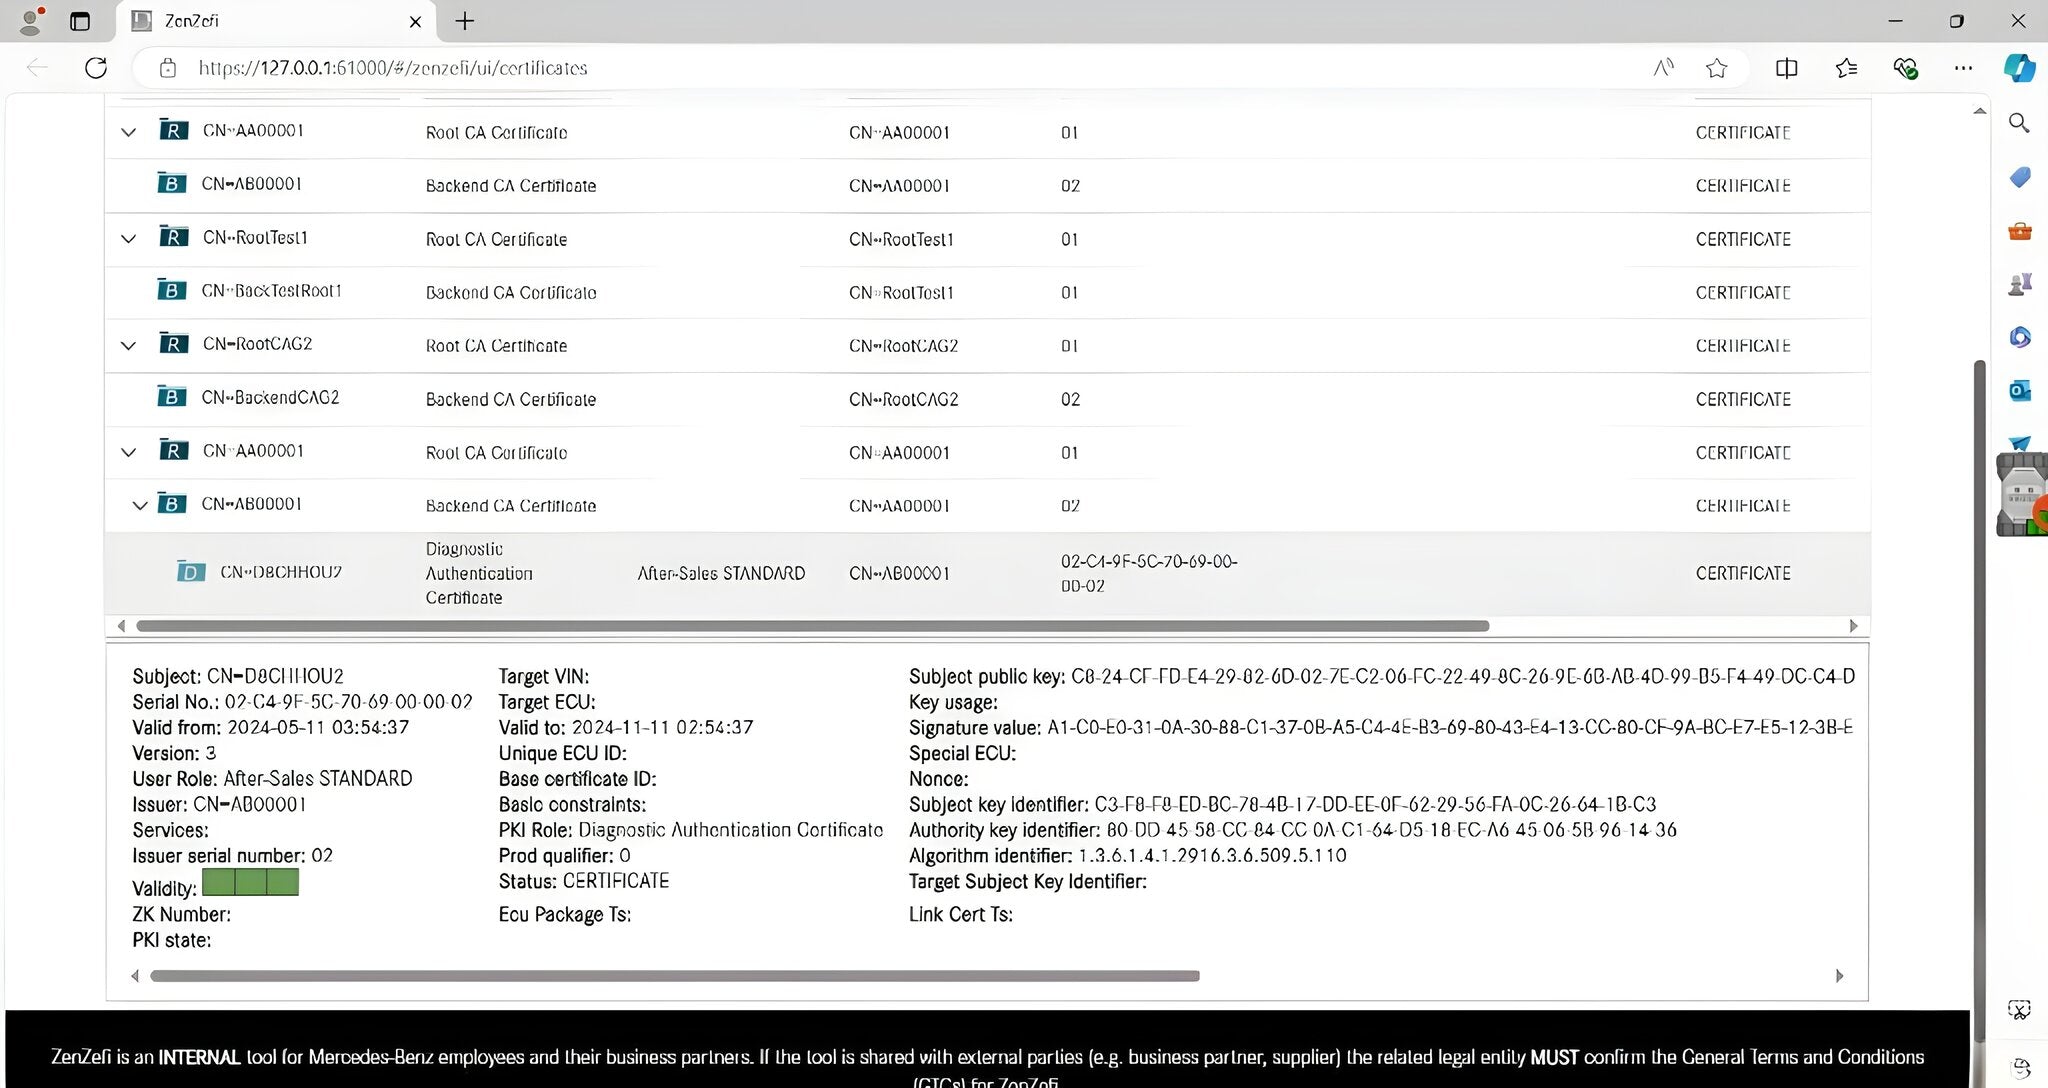
Task: Click the browser back arrow
Action: 37,68
